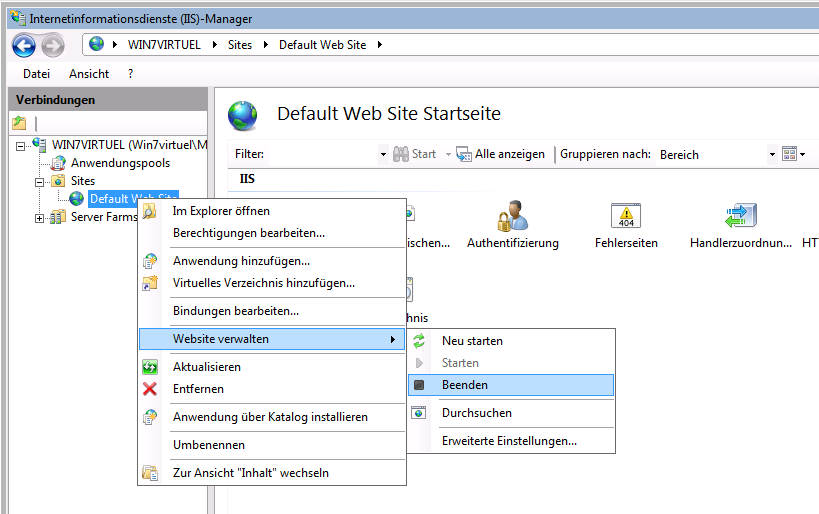Select the Anwendungspools tree item
This screenshot has width=819, height=514.
[120, 163]
